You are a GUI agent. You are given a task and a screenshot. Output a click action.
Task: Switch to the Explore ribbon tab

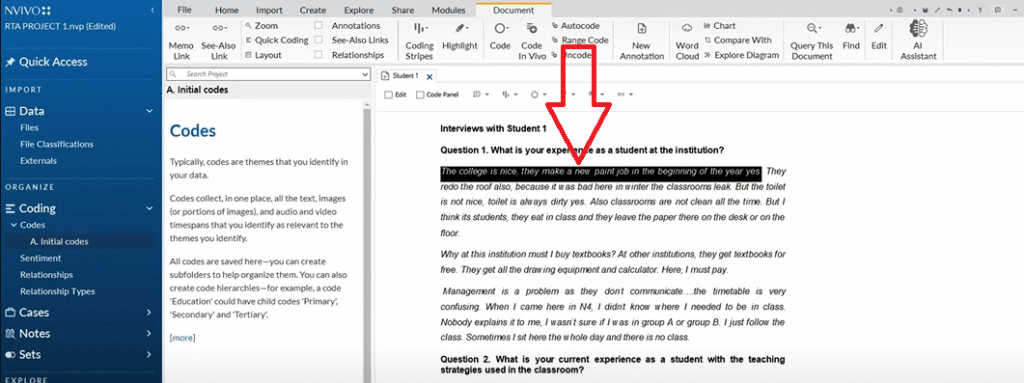(359, 10)
